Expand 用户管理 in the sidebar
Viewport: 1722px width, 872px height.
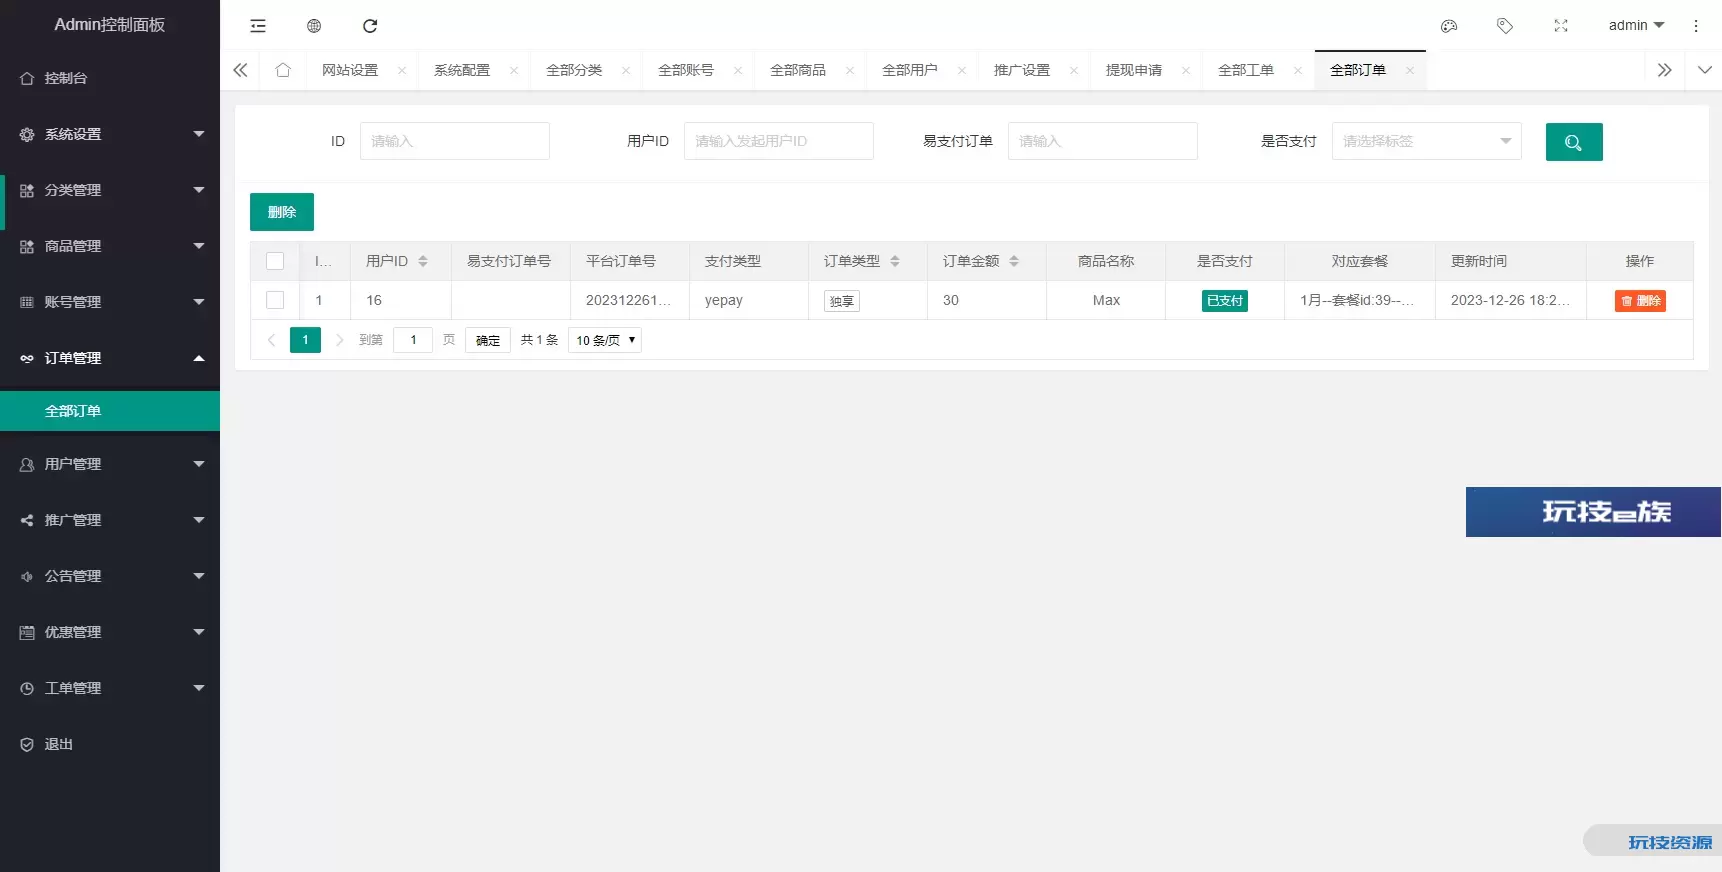(110, 464)
